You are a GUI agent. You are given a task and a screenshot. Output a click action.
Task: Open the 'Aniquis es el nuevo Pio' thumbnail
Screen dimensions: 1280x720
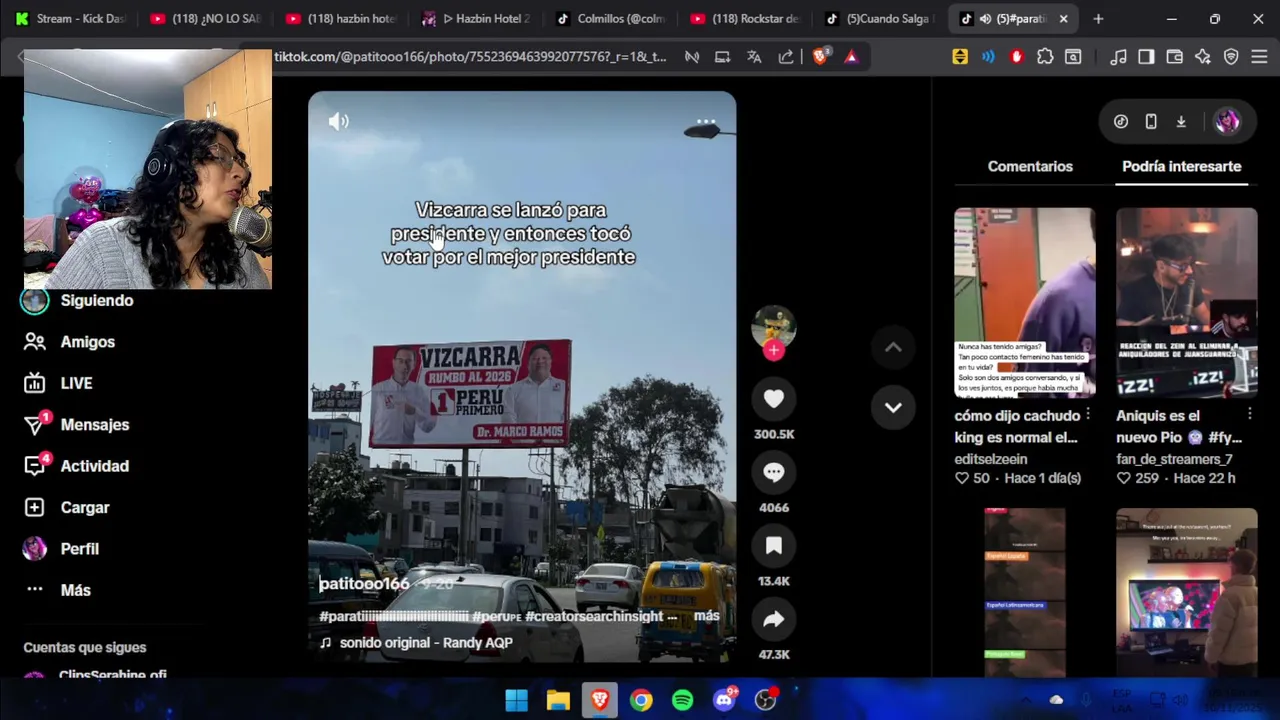coord(1186,302)
